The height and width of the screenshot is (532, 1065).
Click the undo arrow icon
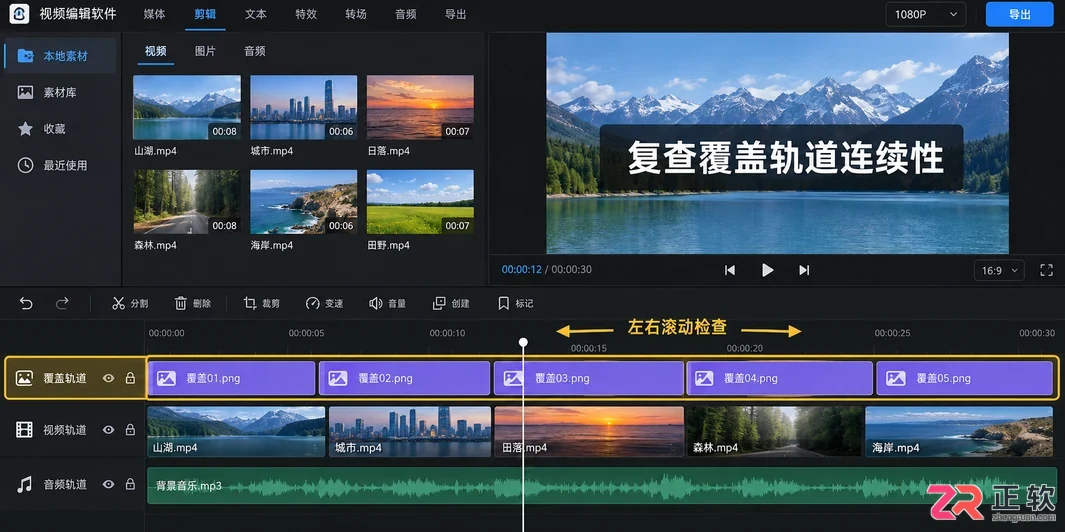[x=26, y=303]
